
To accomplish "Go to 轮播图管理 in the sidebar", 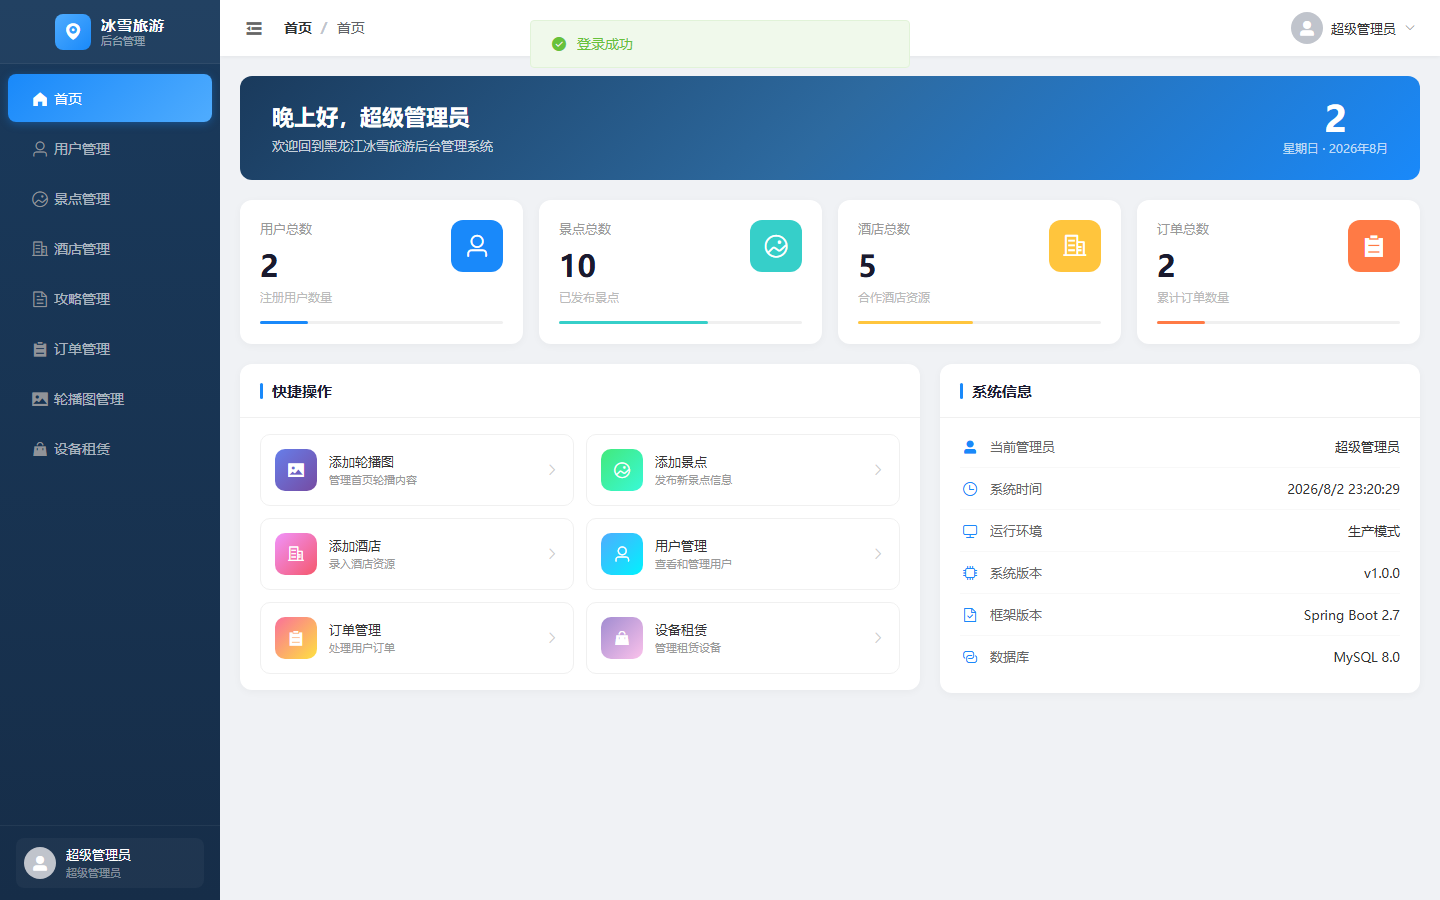I will coord(110,398).
